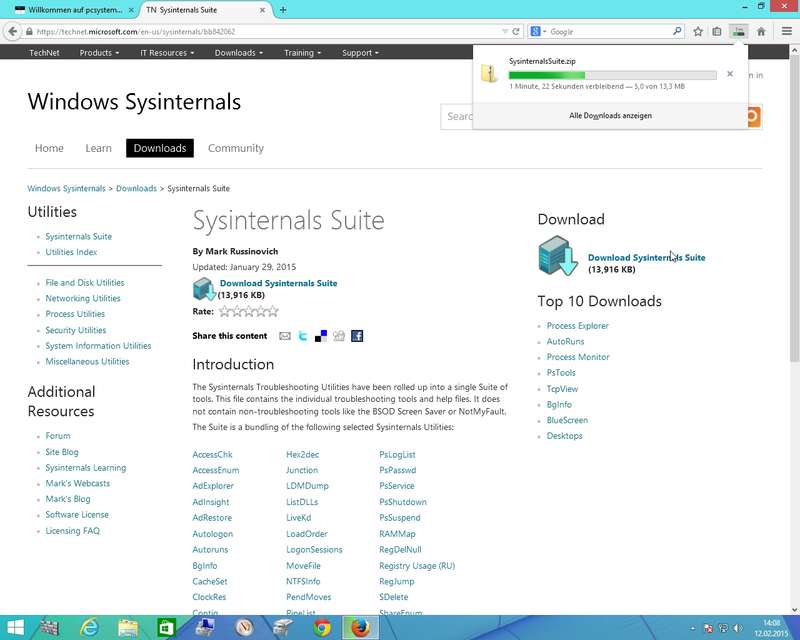Image resolution: width=800 pixels, height=640 pixels.
Task: Click the Firefox taskbar icon
Action: pos(360,628)
